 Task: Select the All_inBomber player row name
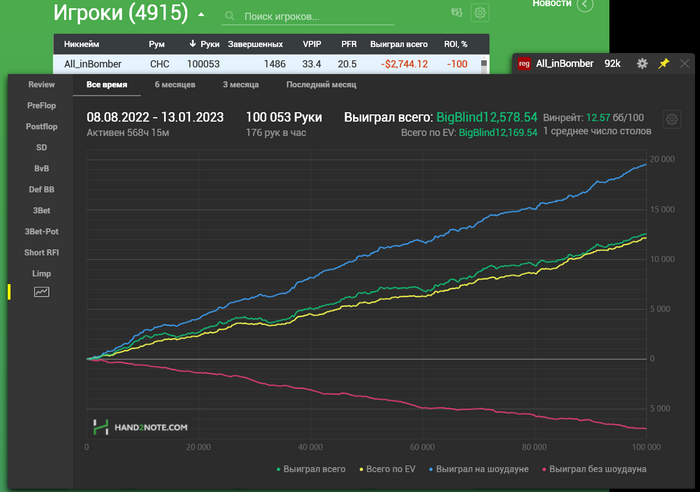pyautogui.click(x=92, y=64)
